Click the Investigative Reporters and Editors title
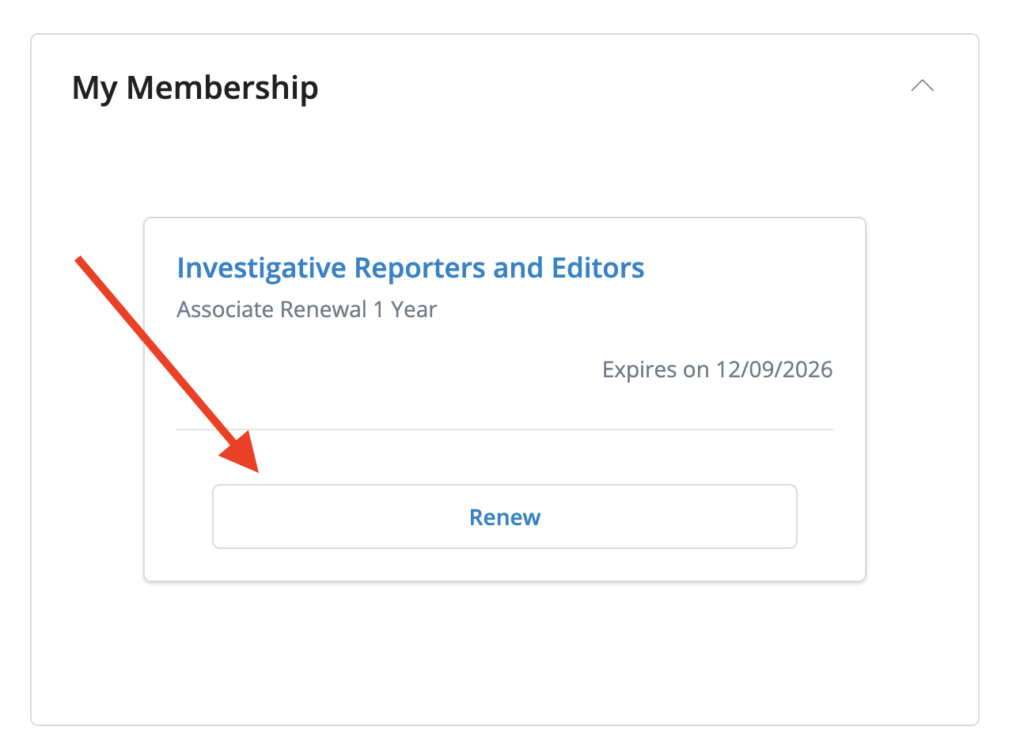Screen dimensions: 1024x753 click(x=410, y=268)
